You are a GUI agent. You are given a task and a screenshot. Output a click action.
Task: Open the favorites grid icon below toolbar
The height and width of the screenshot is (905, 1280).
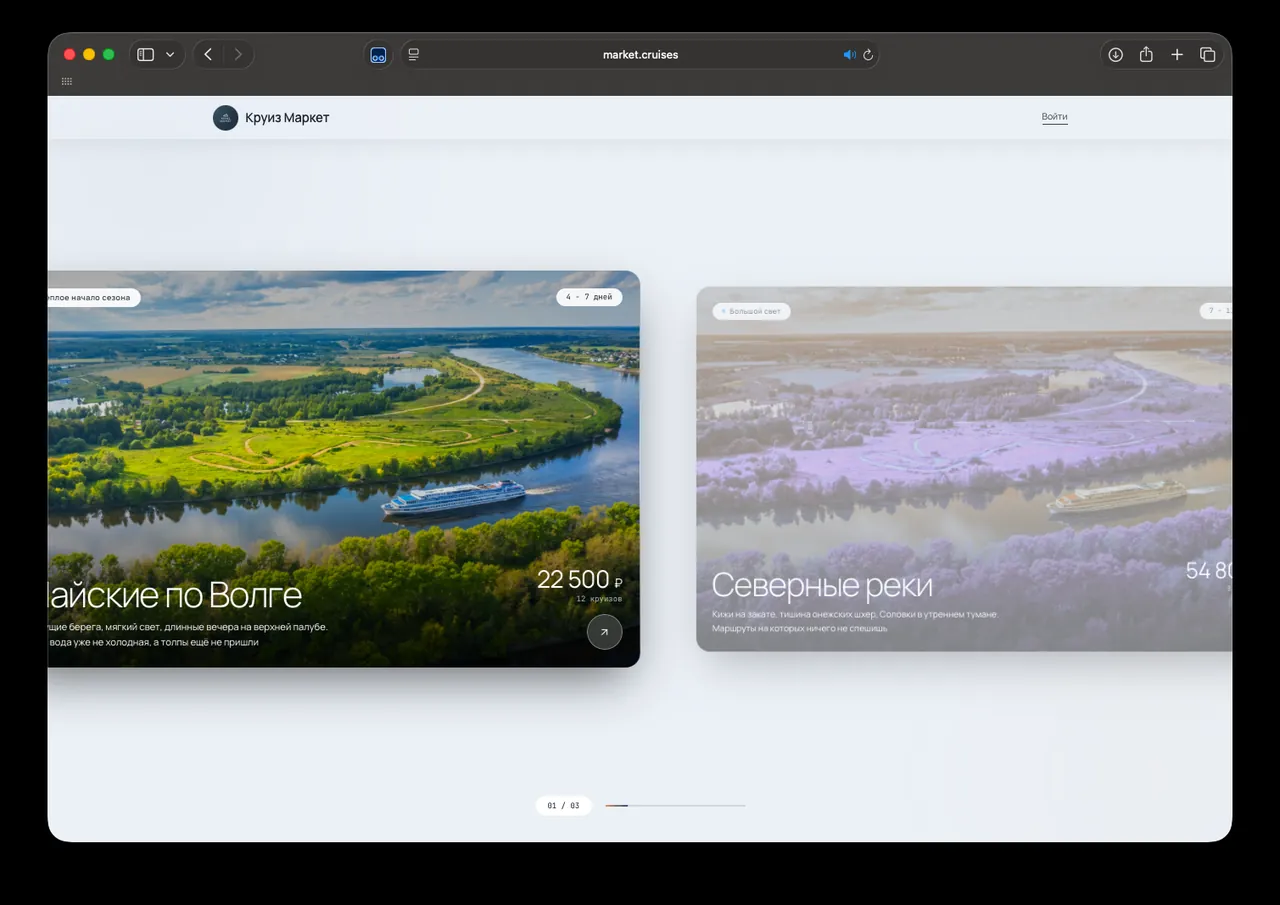(x=67, y=81)
